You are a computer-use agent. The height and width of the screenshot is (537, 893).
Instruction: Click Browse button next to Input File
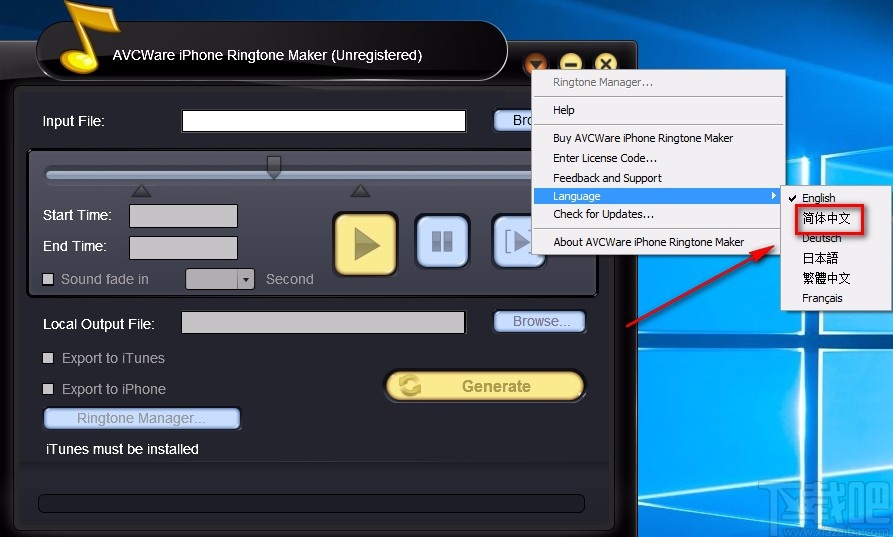[513, 120]
